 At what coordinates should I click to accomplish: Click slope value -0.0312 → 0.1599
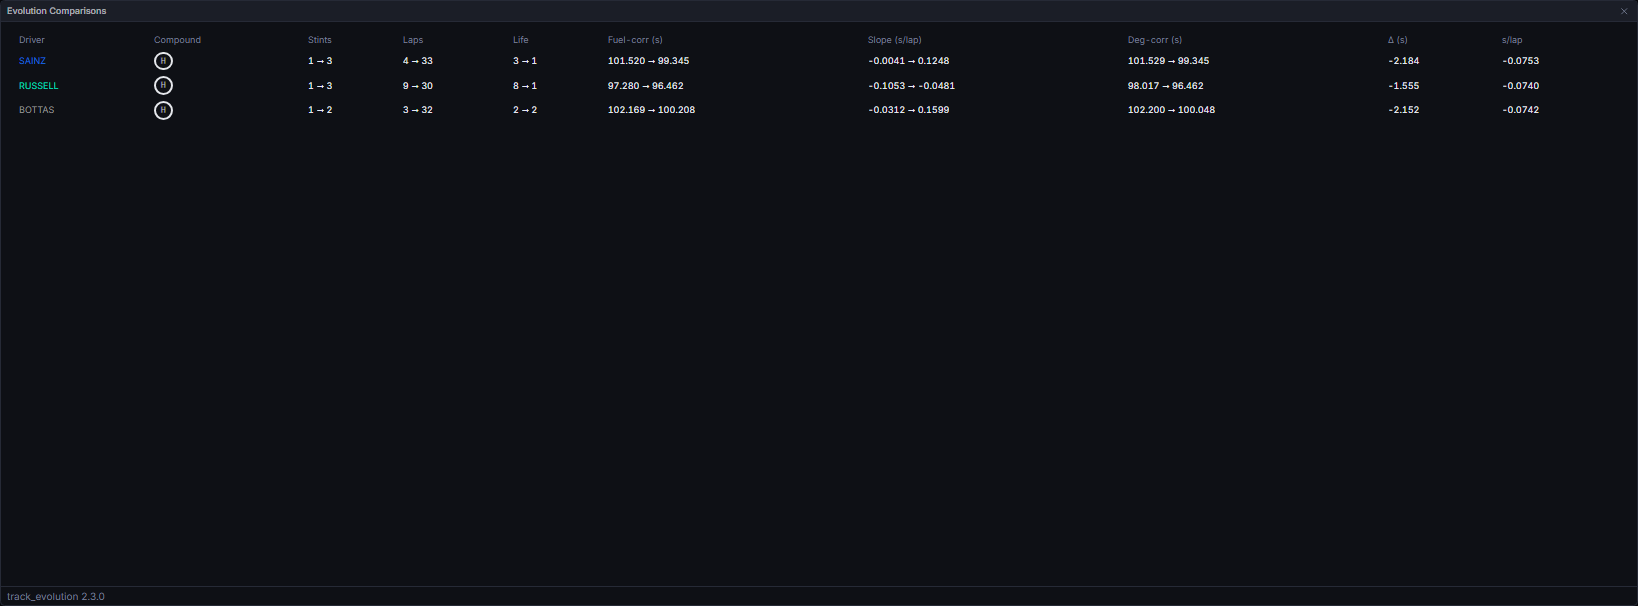[909, 110]
